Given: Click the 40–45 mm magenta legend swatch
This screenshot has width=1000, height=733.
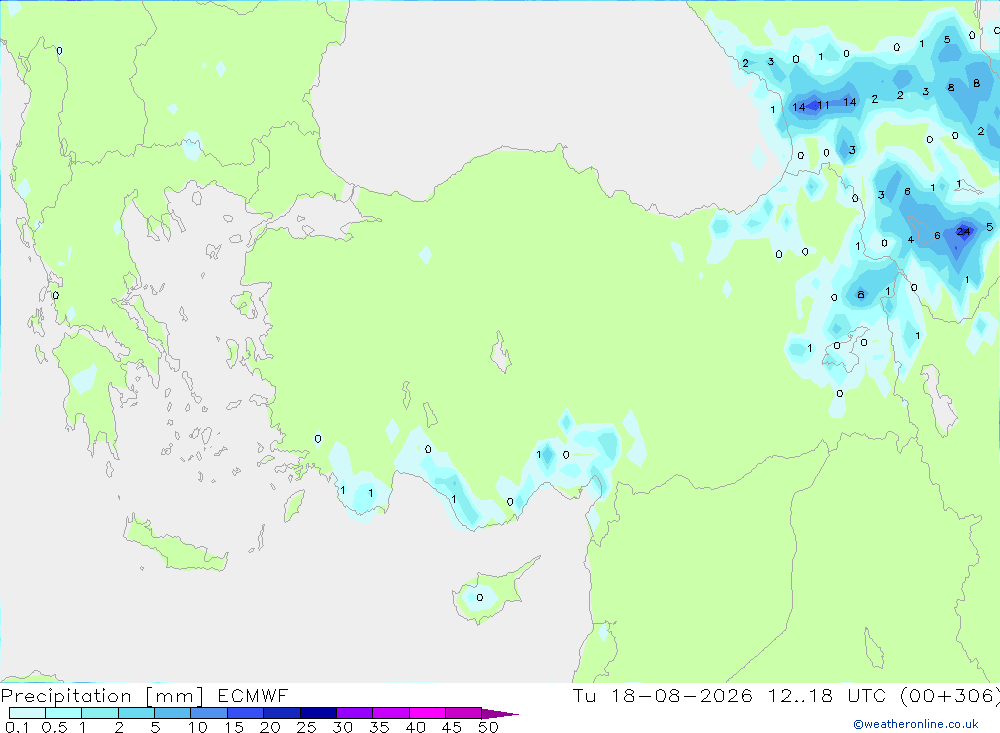Looking at the screenshot, I should (427, 713).
